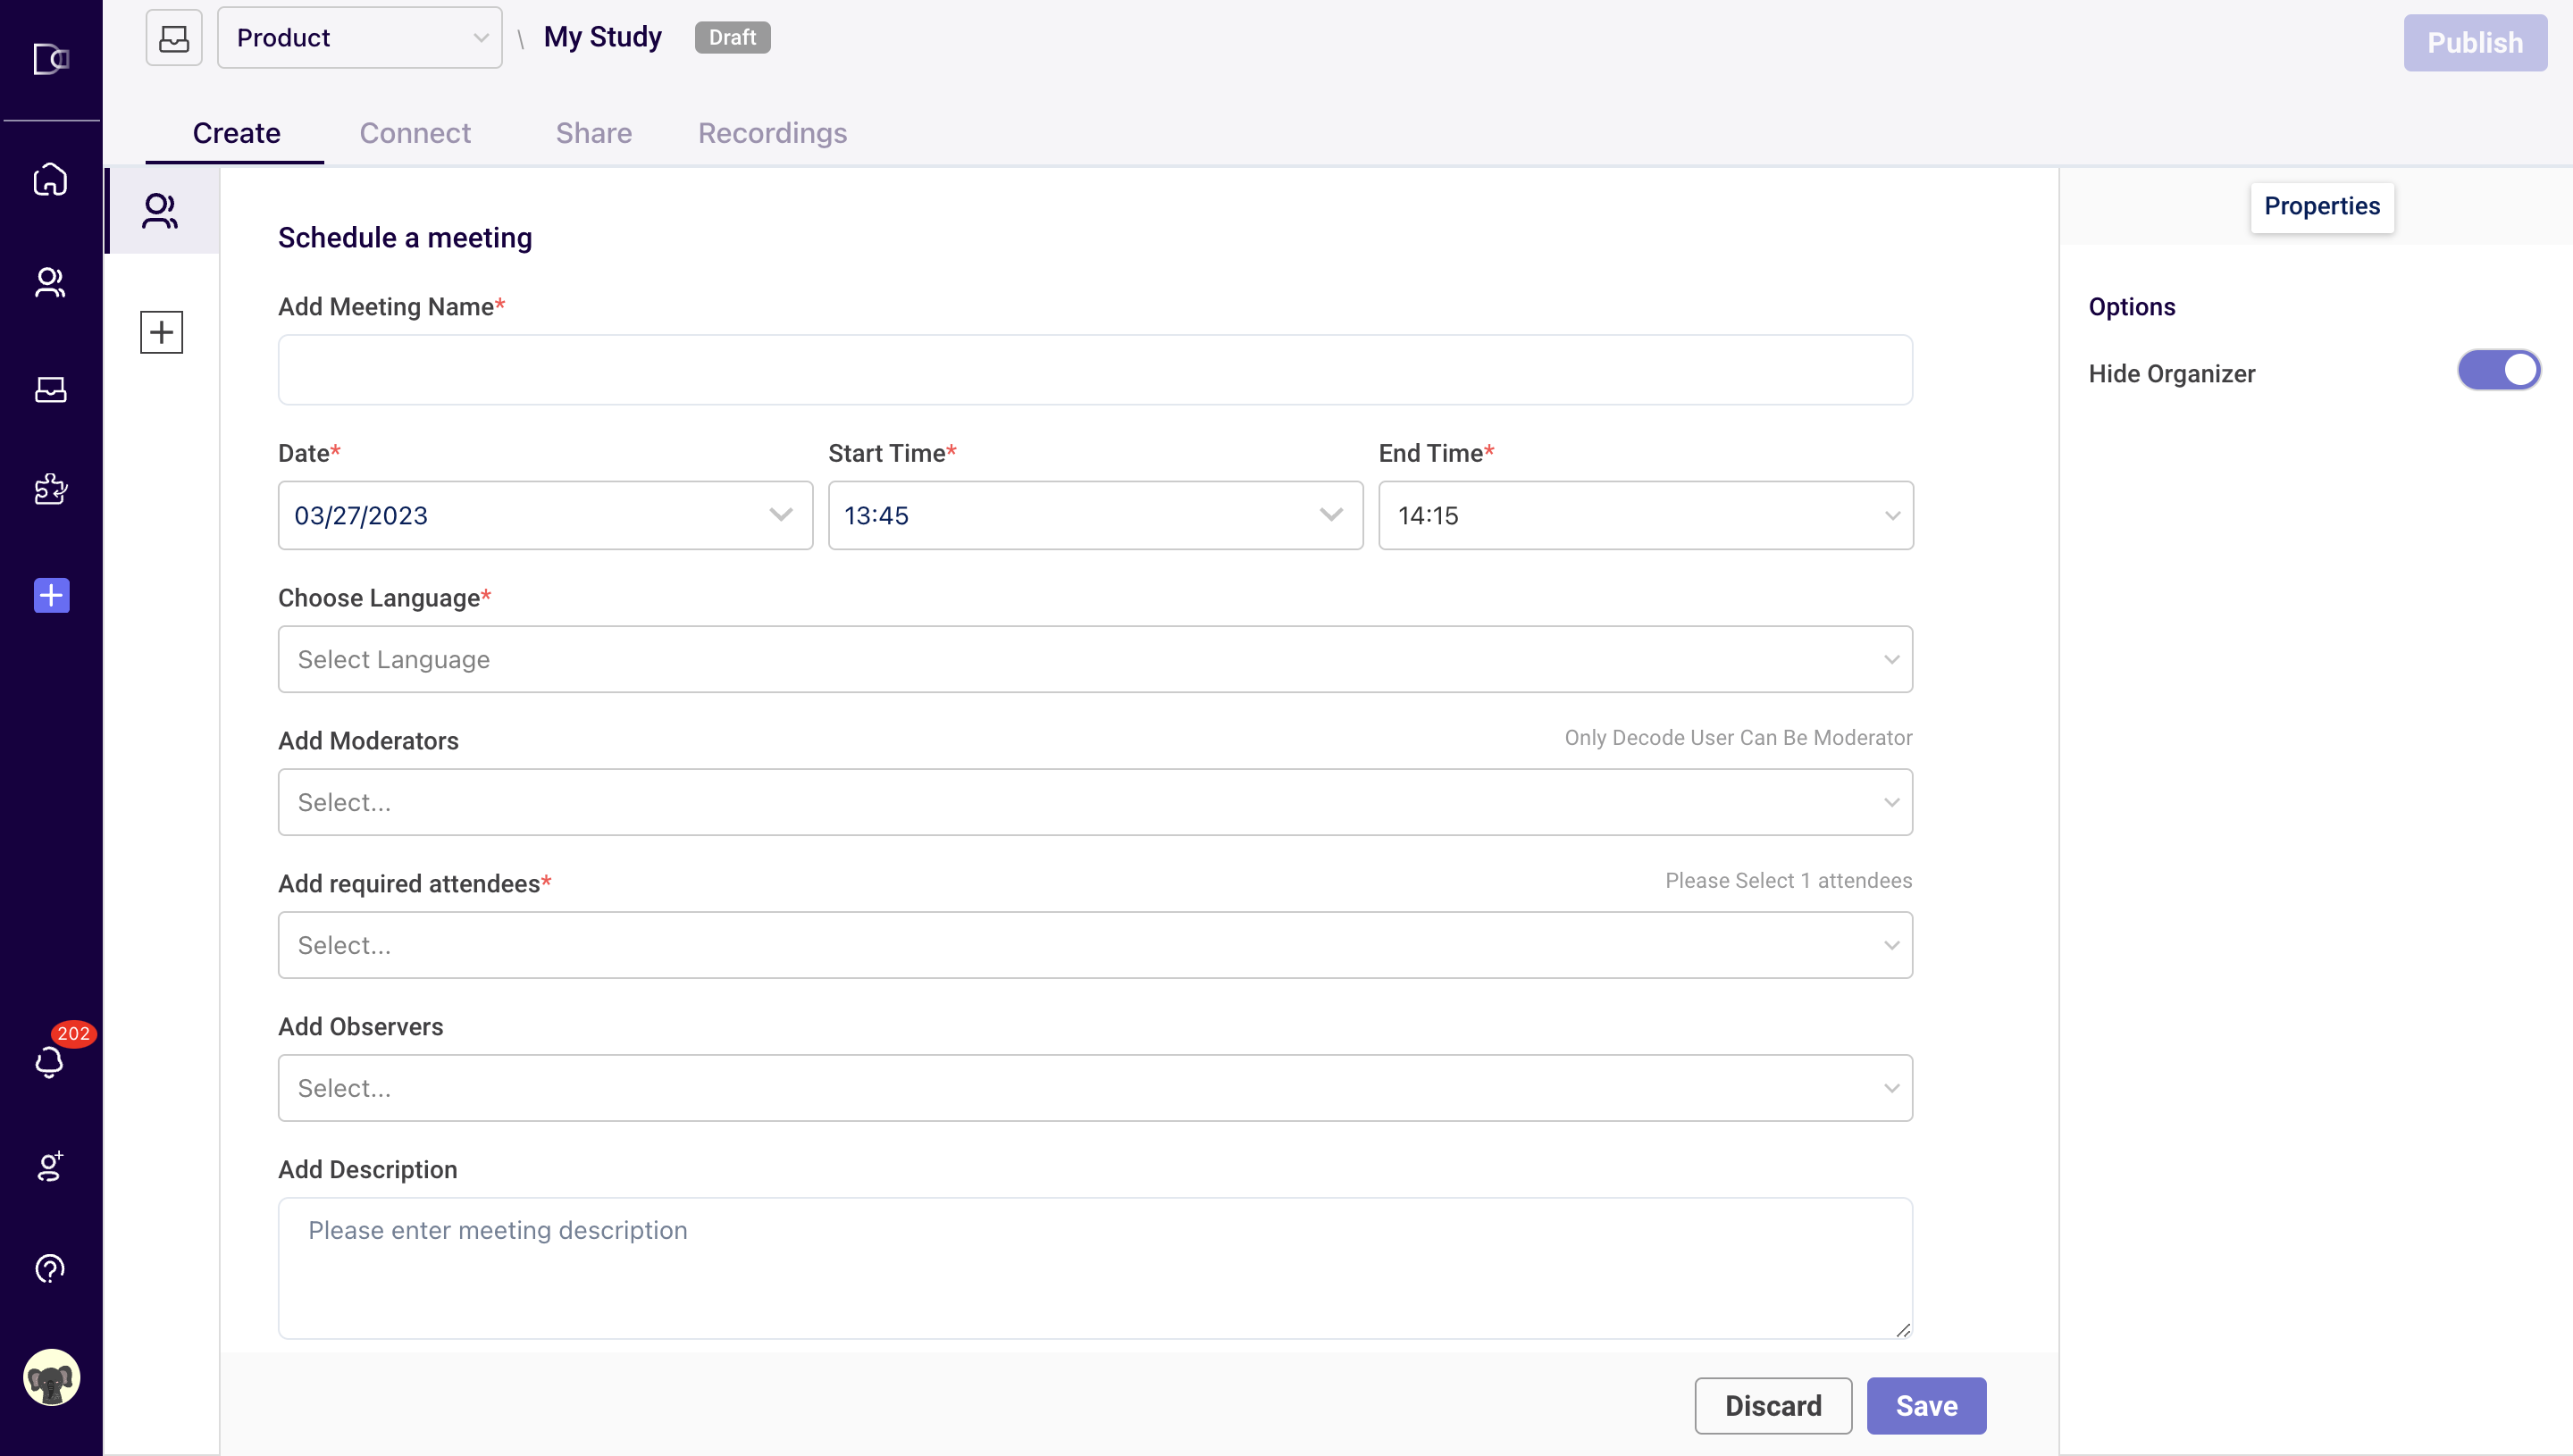
Task: Click the purple plus create icon
Action: [x=51, y=595]
